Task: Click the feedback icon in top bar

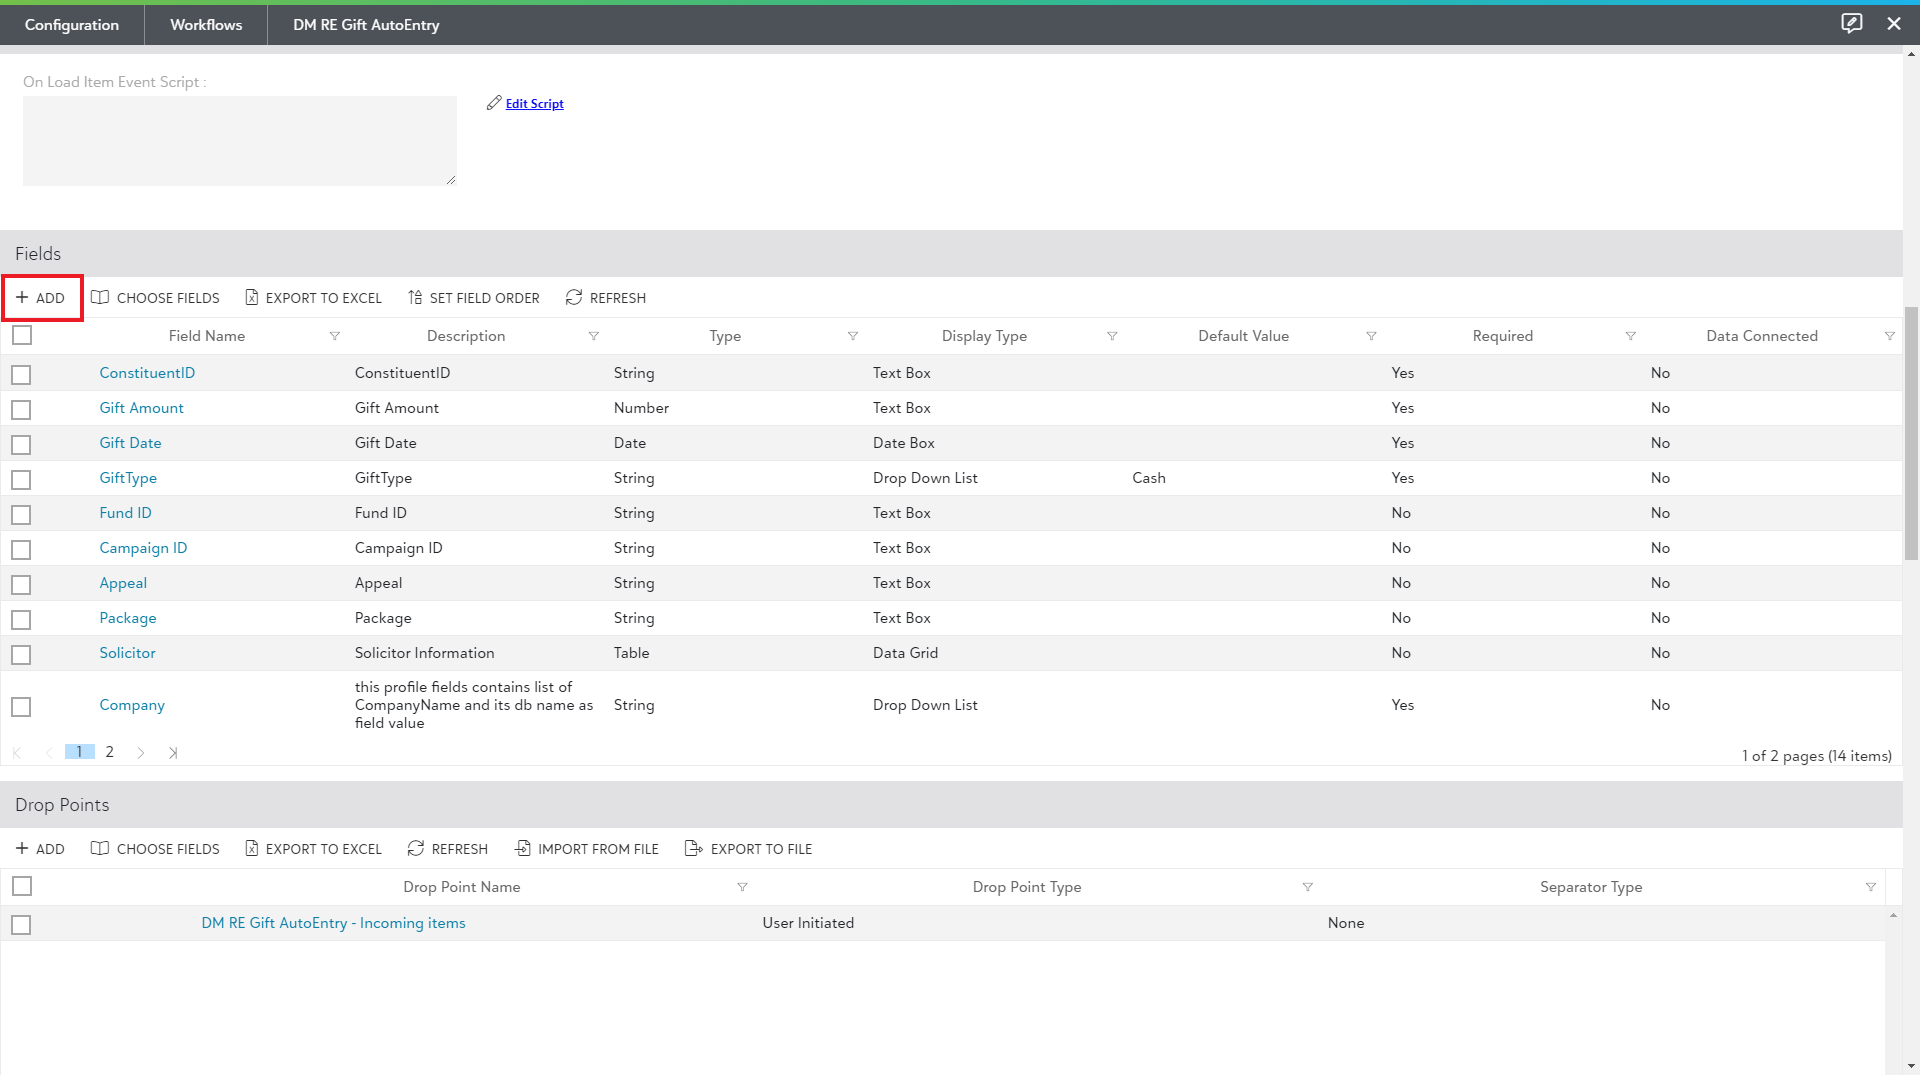Action: (1851, 24)
